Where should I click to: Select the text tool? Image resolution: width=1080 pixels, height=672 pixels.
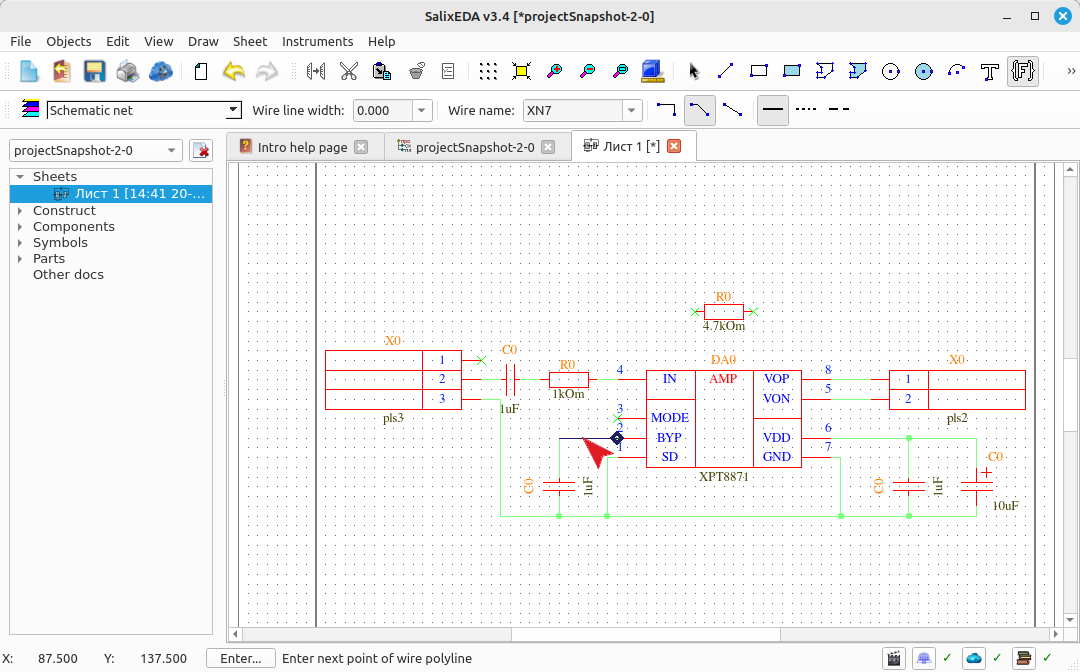(990, 71)
